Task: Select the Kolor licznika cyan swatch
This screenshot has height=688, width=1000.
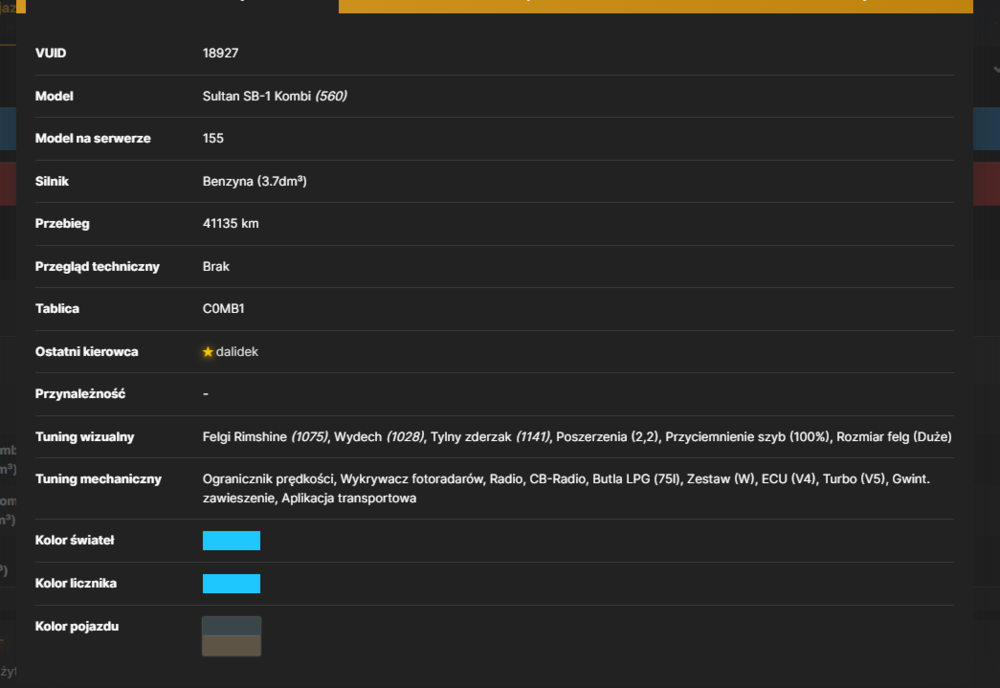Action: click(232, 583)
